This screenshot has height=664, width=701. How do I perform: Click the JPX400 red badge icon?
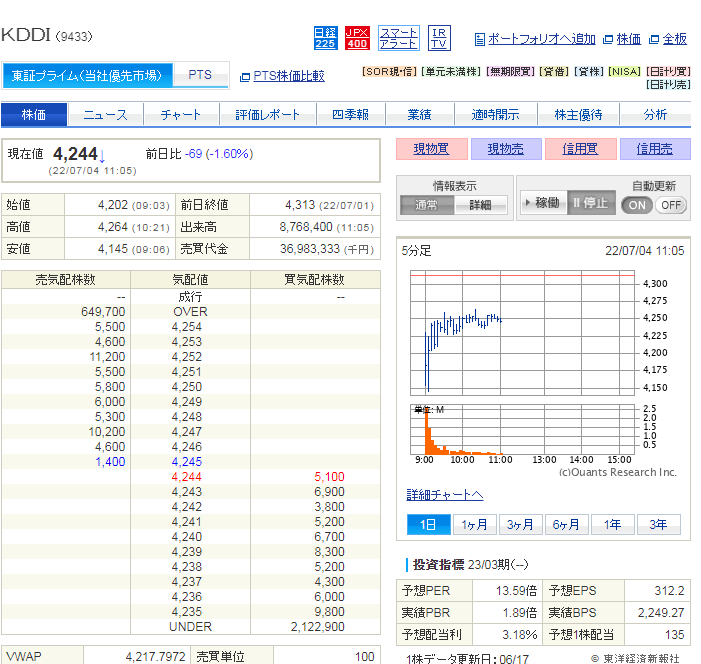coord(357,38)
